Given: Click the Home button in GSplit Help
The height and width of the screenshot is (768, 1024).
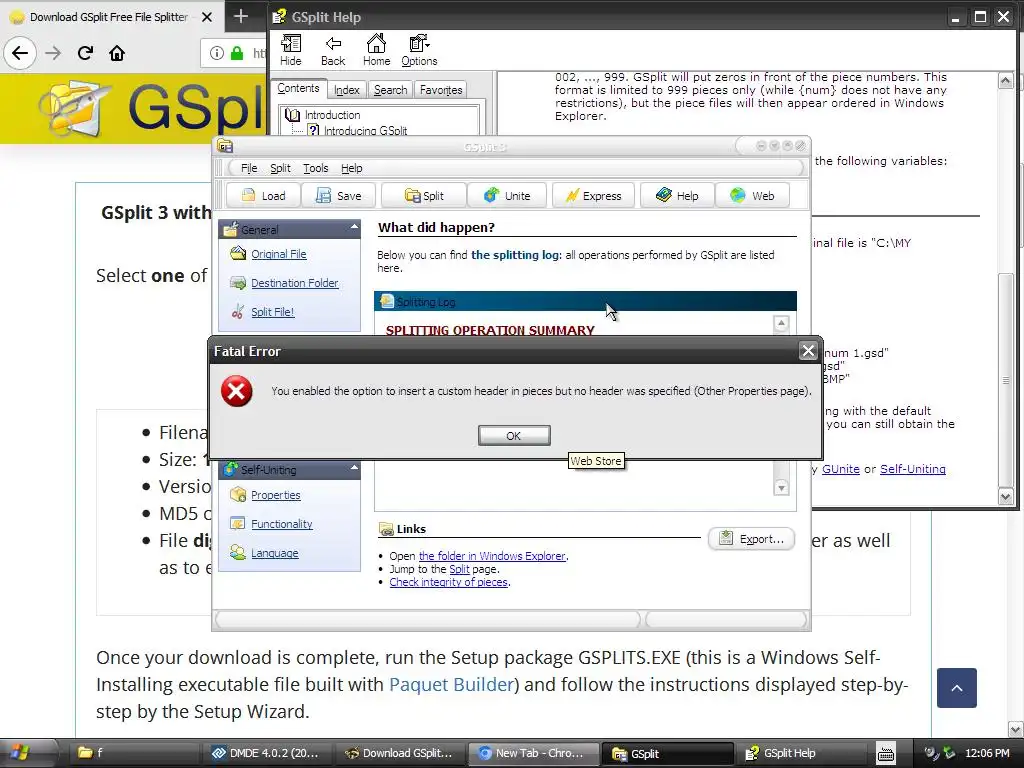Looking at the screenshot, I should tap(376, 50).
